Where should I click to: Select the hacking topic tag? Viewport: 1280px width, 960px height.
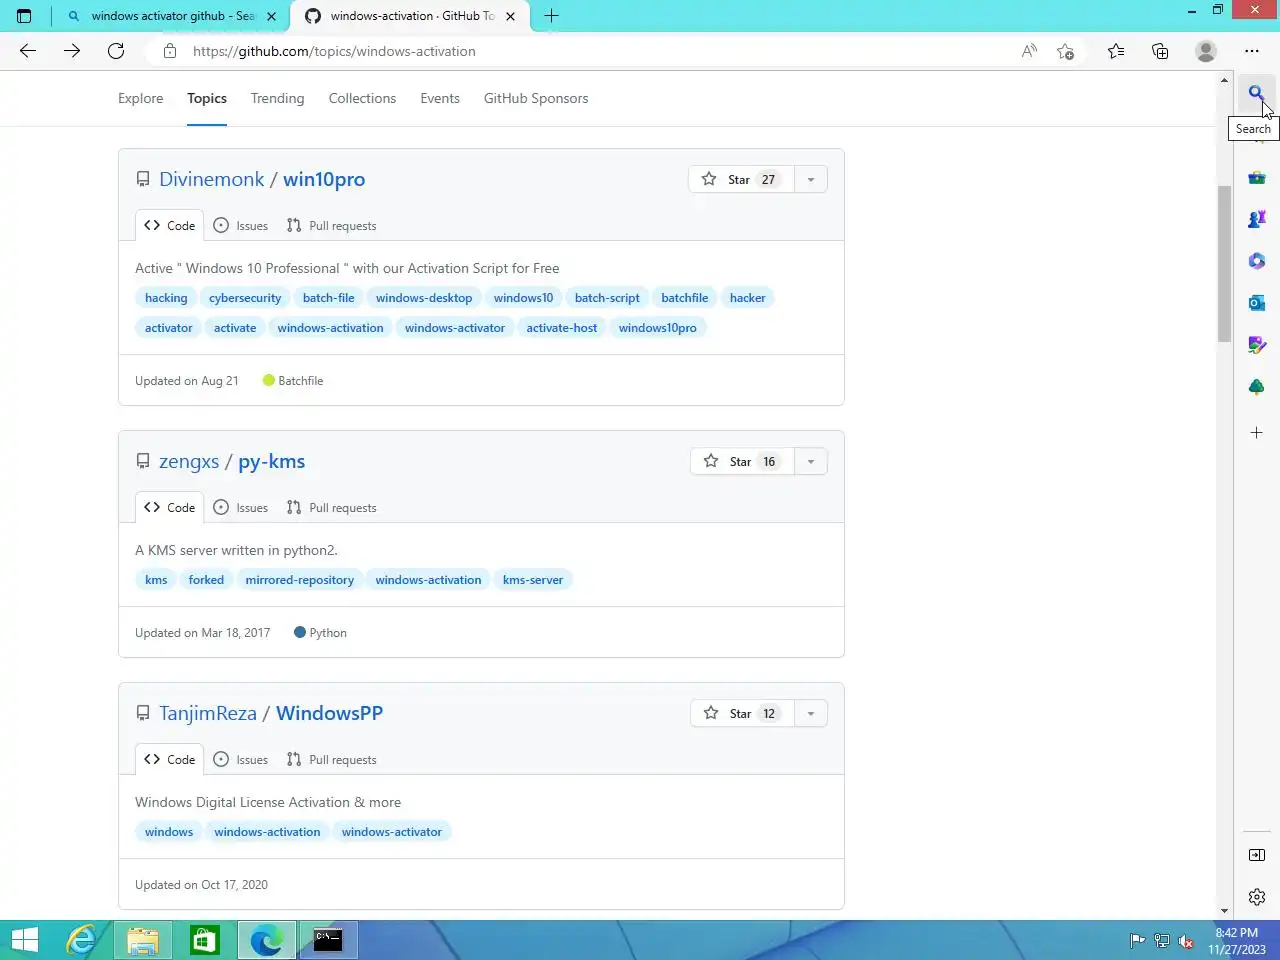(x=166, y=298)
